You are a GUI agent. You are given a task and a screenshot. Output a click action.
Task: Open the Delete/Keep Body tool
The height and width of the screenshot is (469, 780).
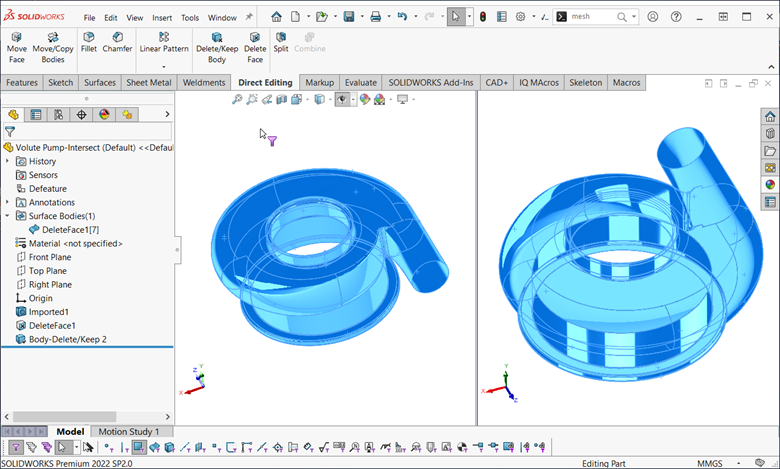(217, 48)
